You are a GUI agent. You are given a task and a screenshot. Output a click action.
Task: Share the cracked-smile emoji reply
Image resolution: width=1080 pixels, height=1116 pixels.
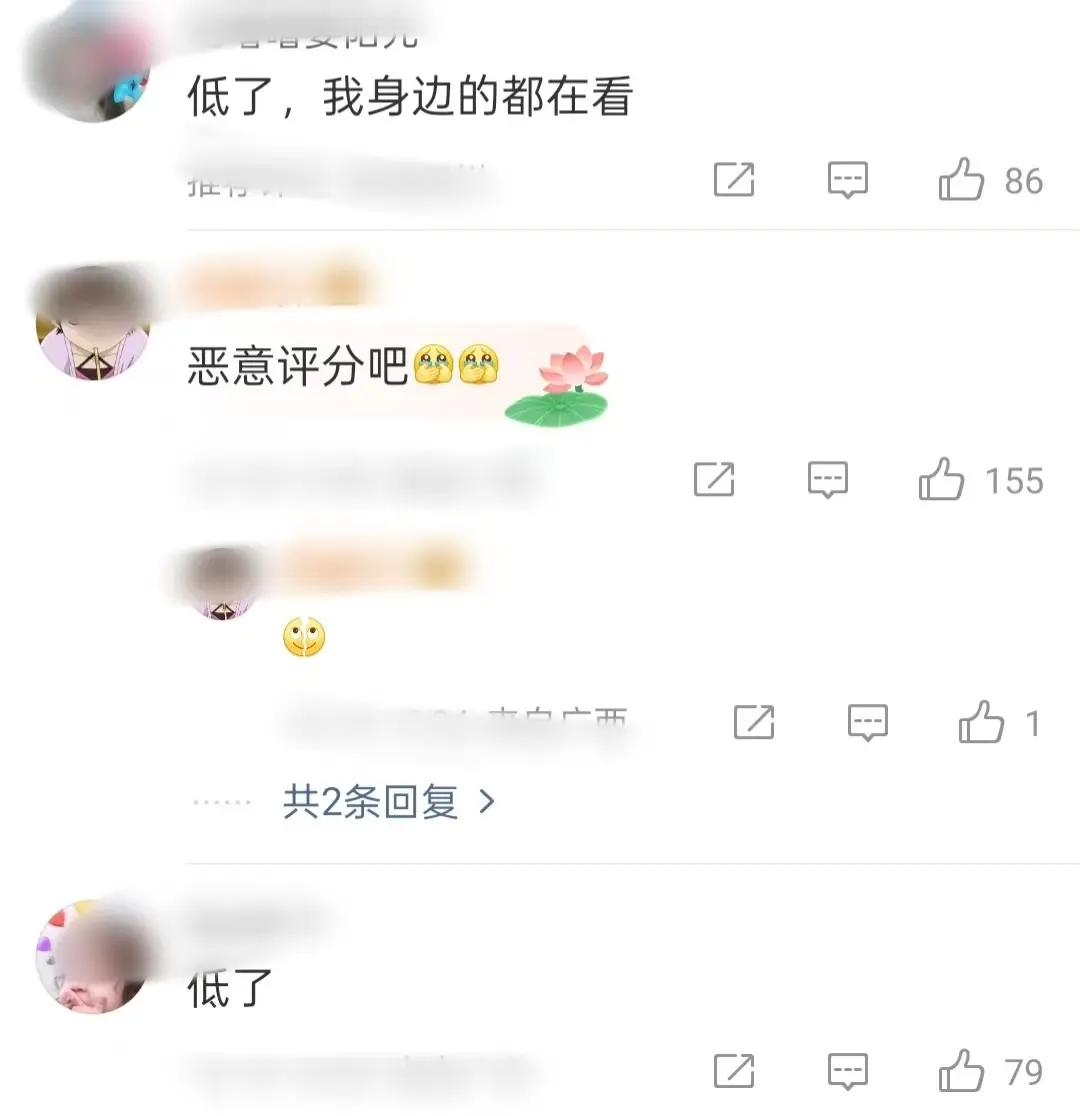coord(754,722)
